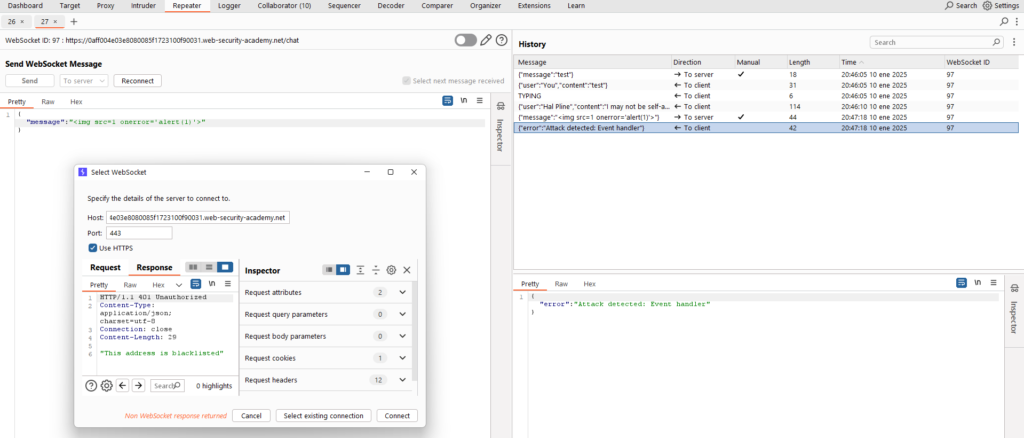Open more view tabs dropdown in dialog

click(179, 285)
